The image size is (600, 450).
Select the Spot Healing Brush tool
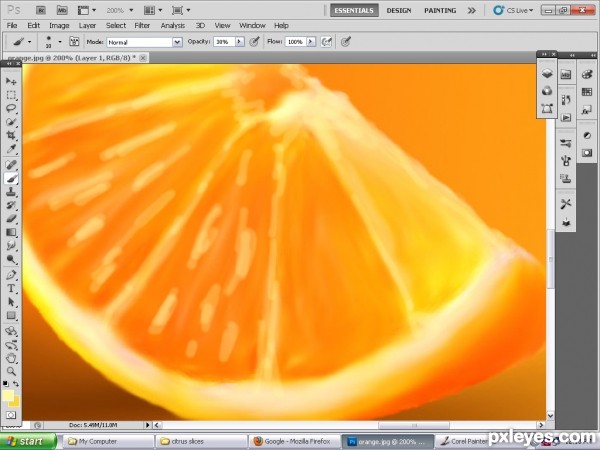[11, 165]
